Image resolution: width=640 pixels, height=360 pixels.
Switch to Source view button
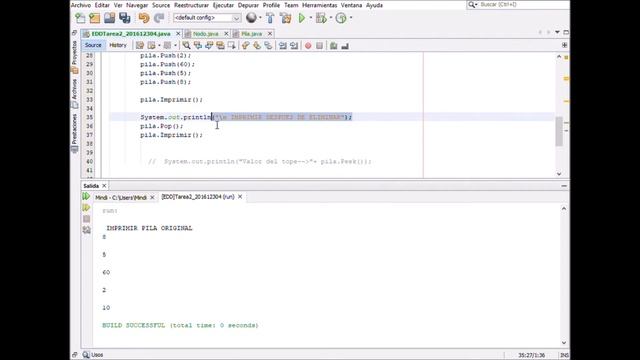(x=93, y=45)
